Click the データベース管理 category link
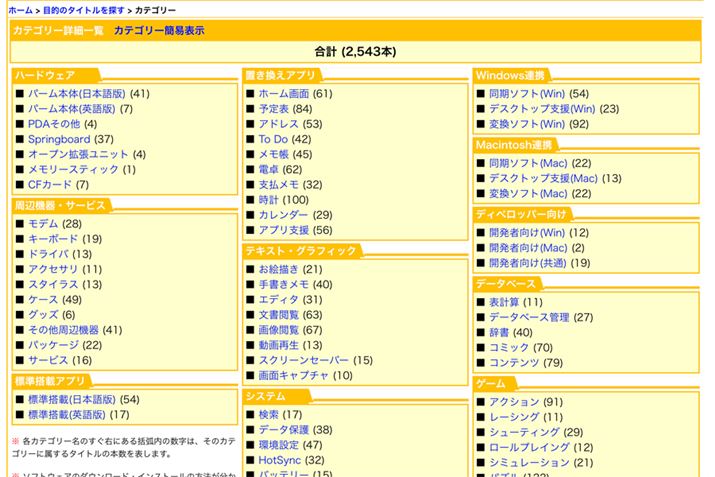The width and height of the screenshot is (715, 477). click(528, 317)
